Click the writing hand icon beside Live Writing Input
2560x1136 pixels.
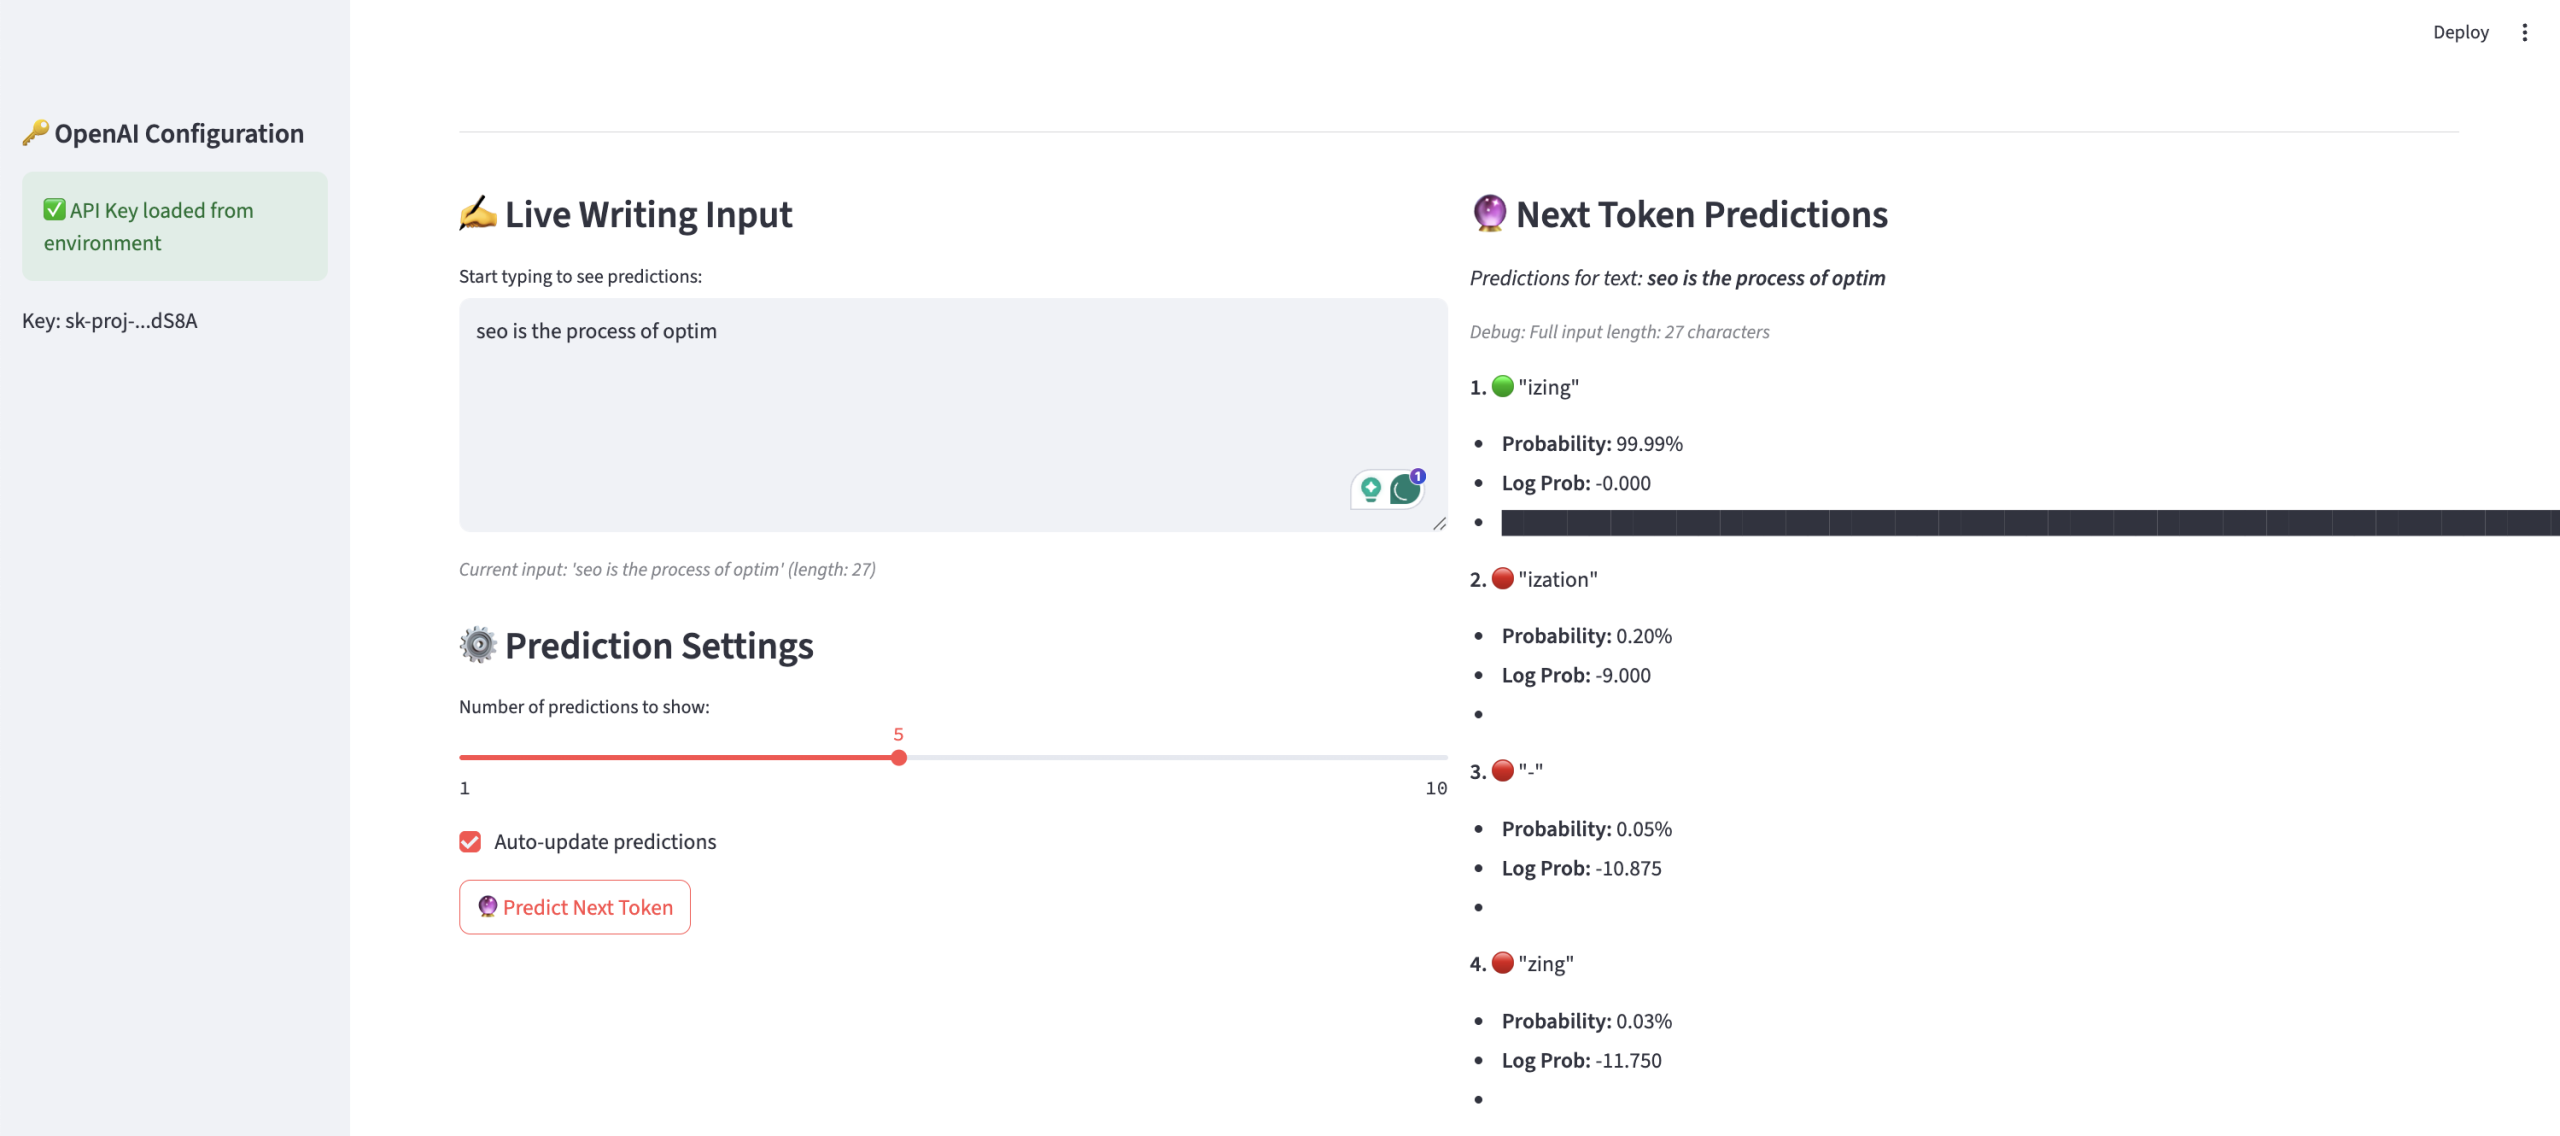478,213
